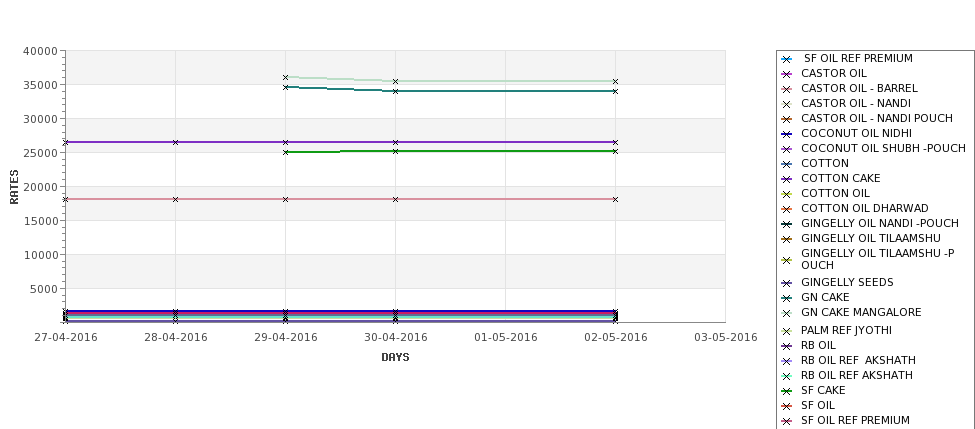Click the GN CAKE MANGALORE legend marker
The image size is (975, 429).
tap(787, 313)
